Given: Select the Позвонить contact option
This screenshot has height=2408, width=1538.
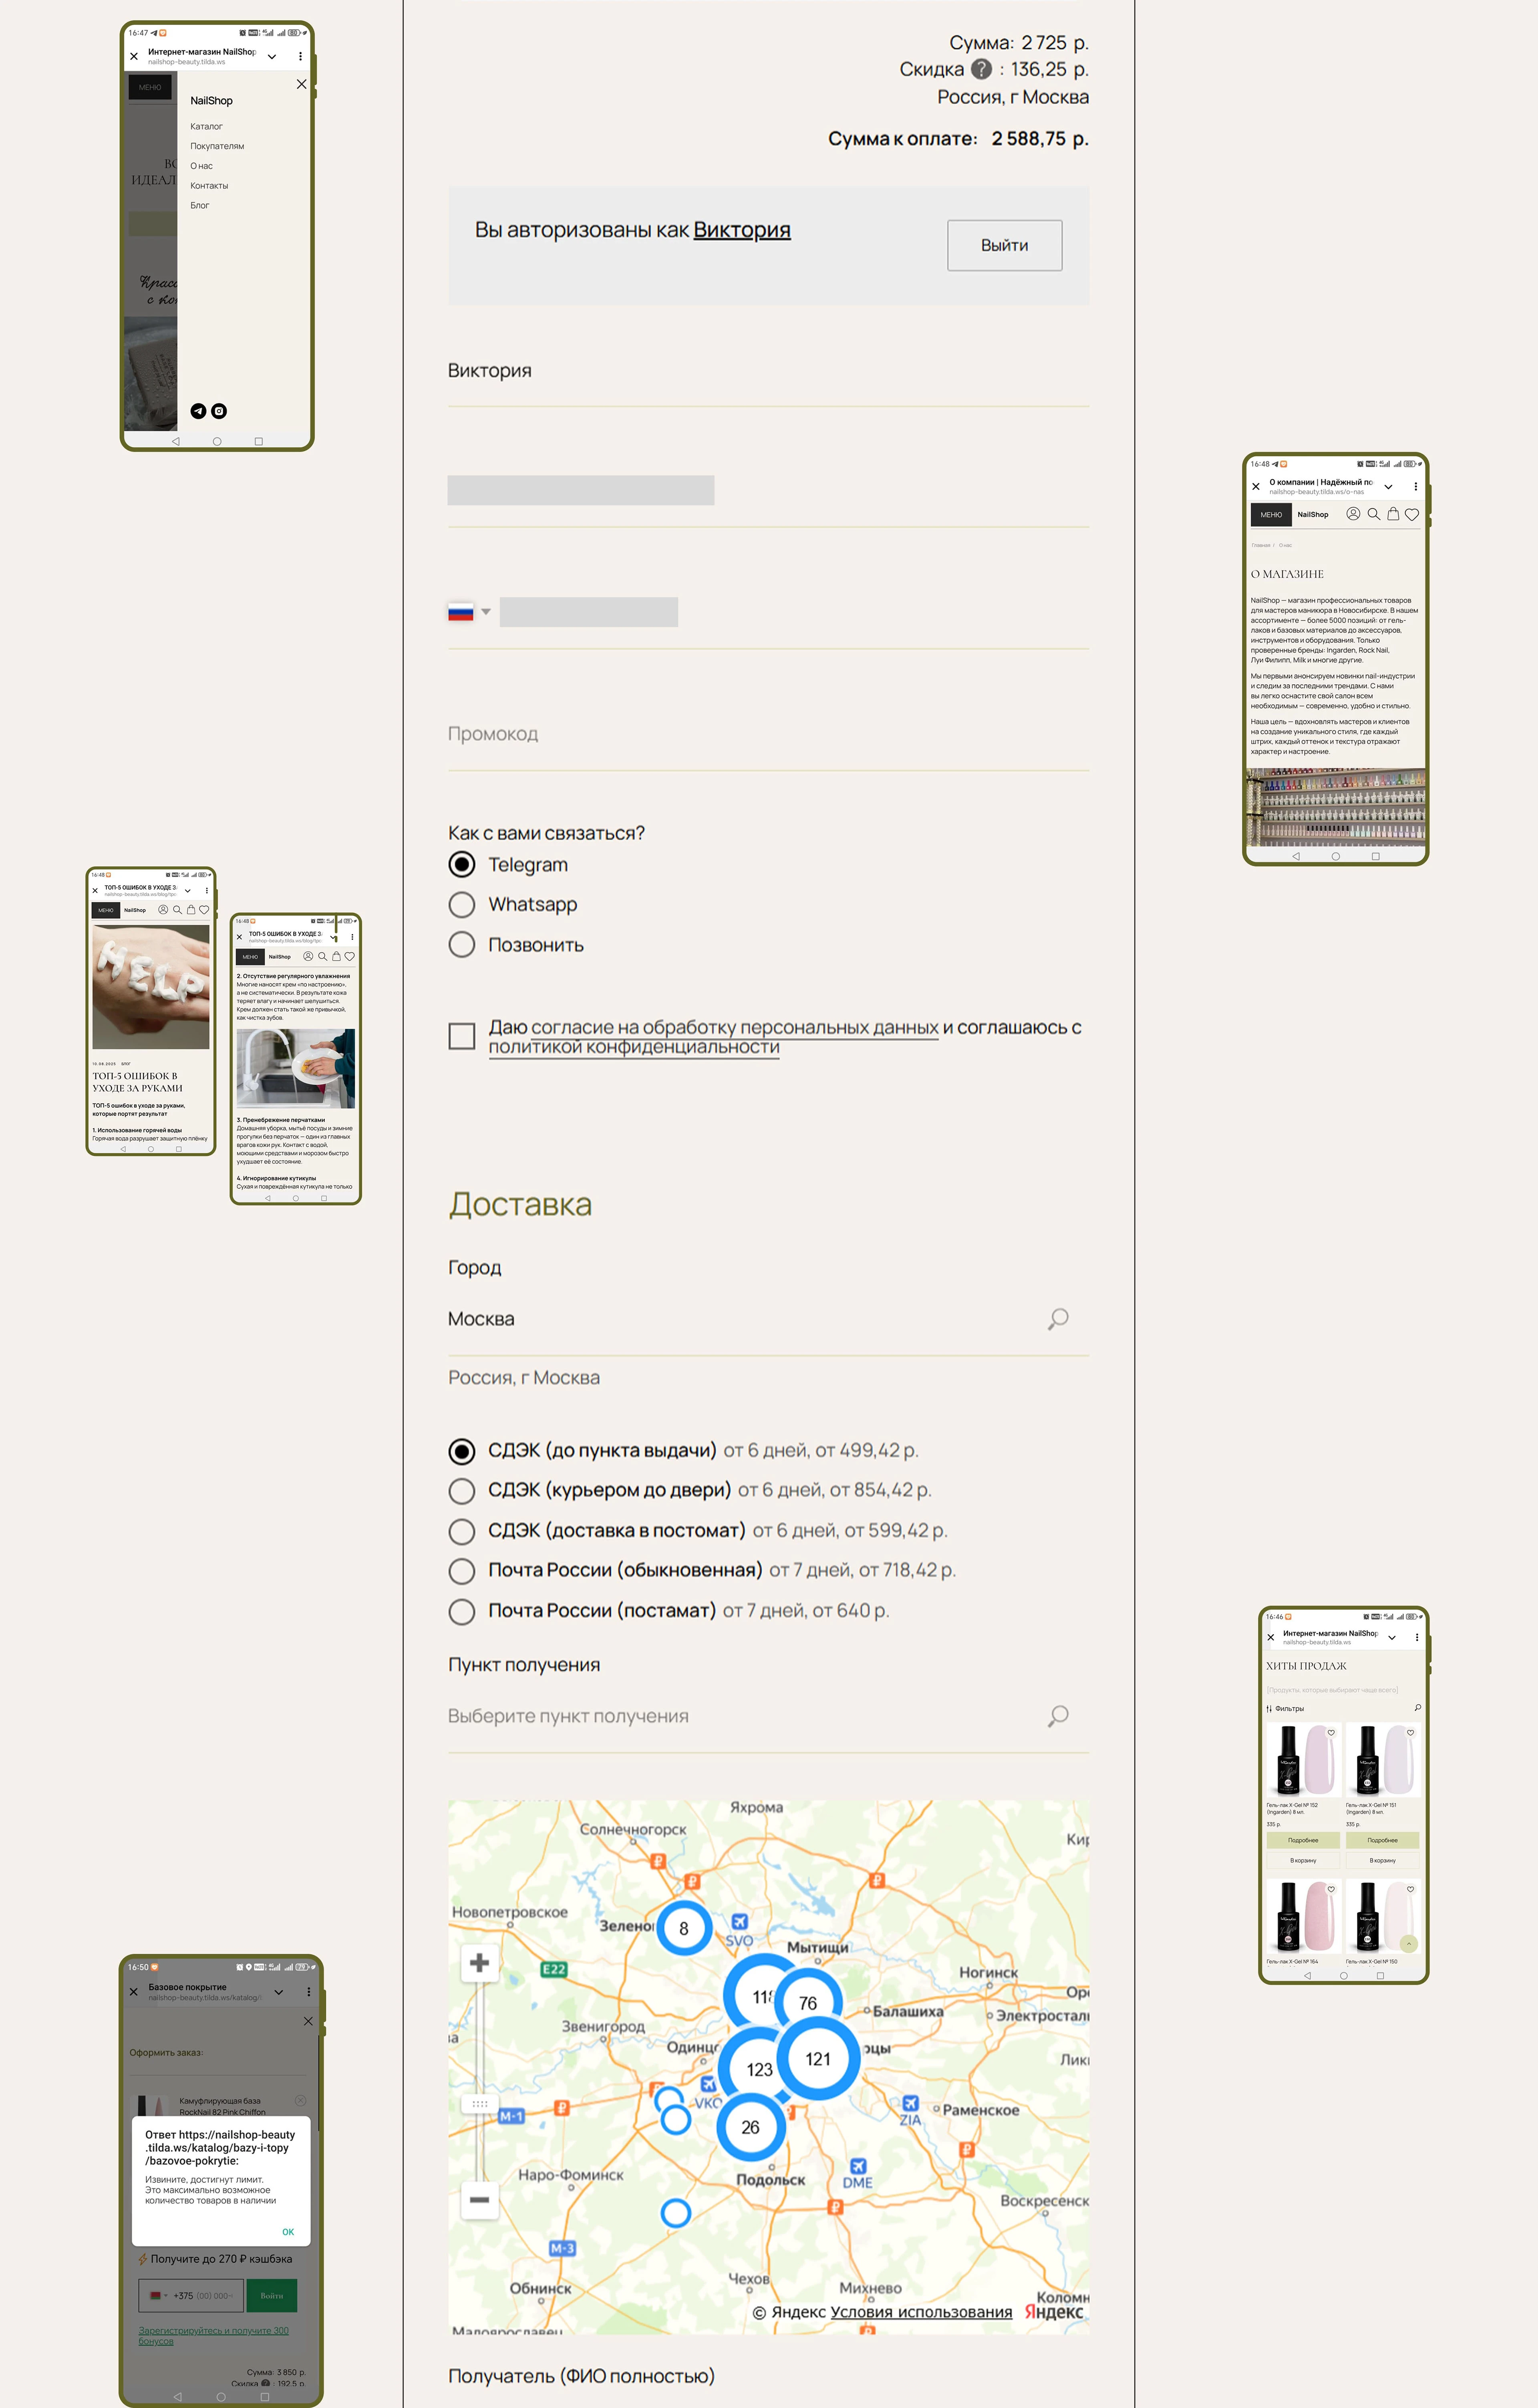Looking at the screenshot, I should coord(462,945).
